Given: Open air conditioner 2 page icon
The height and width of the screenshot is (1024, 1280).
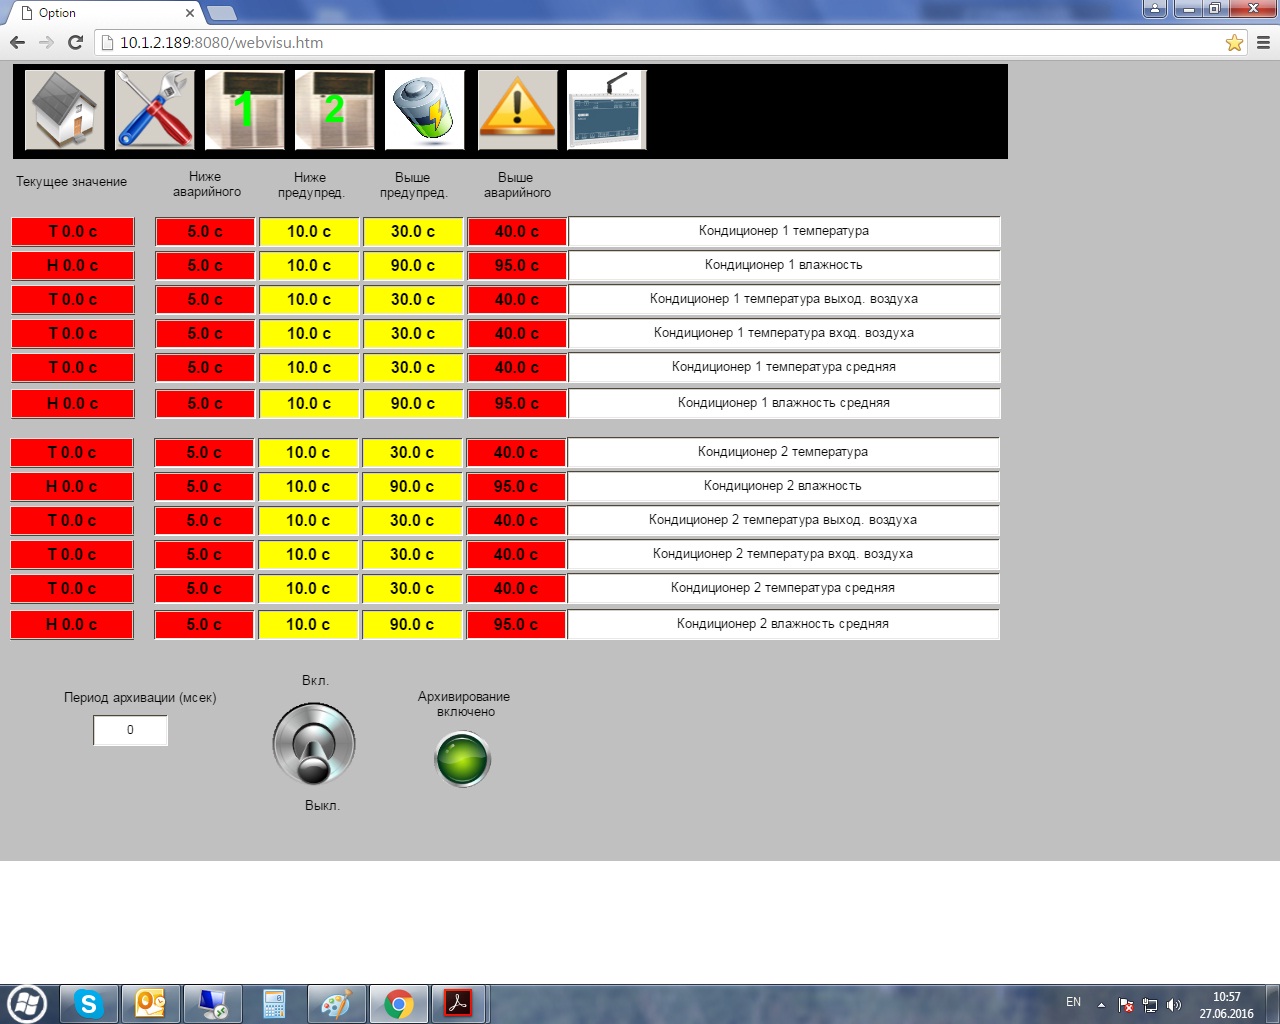Looking at the screenshot, I should coord(335,110).
